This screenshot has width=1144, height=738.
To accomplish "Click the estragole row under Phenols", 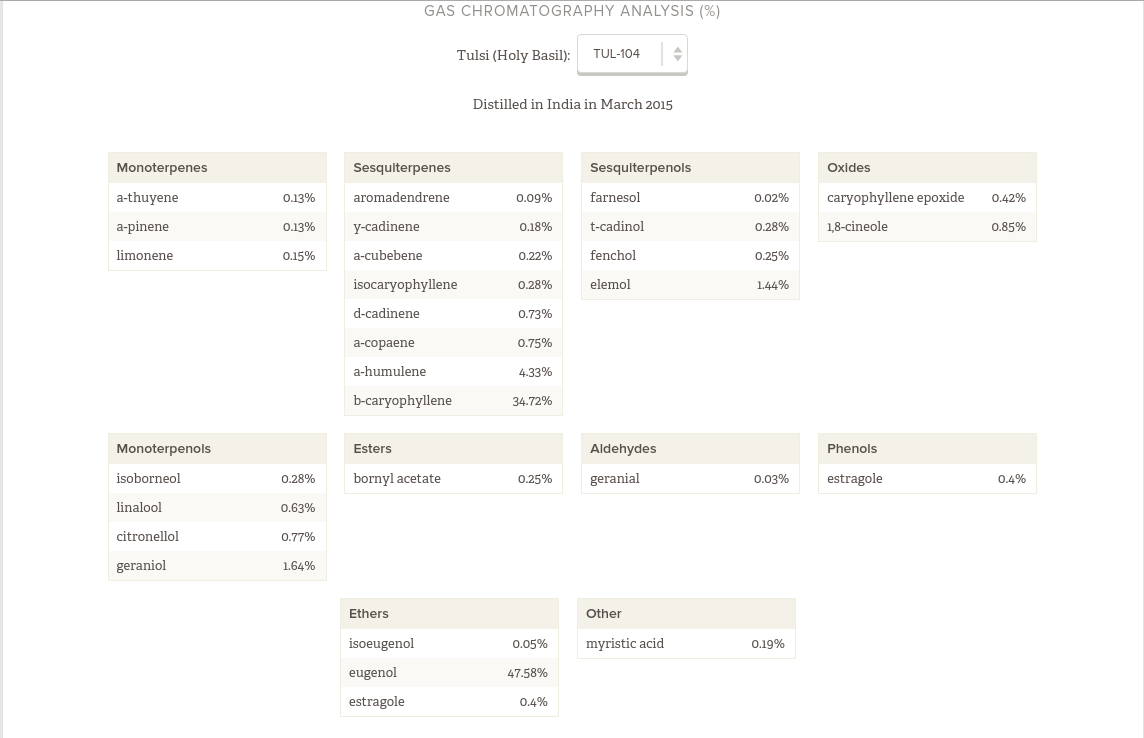I will click(927, 479).
